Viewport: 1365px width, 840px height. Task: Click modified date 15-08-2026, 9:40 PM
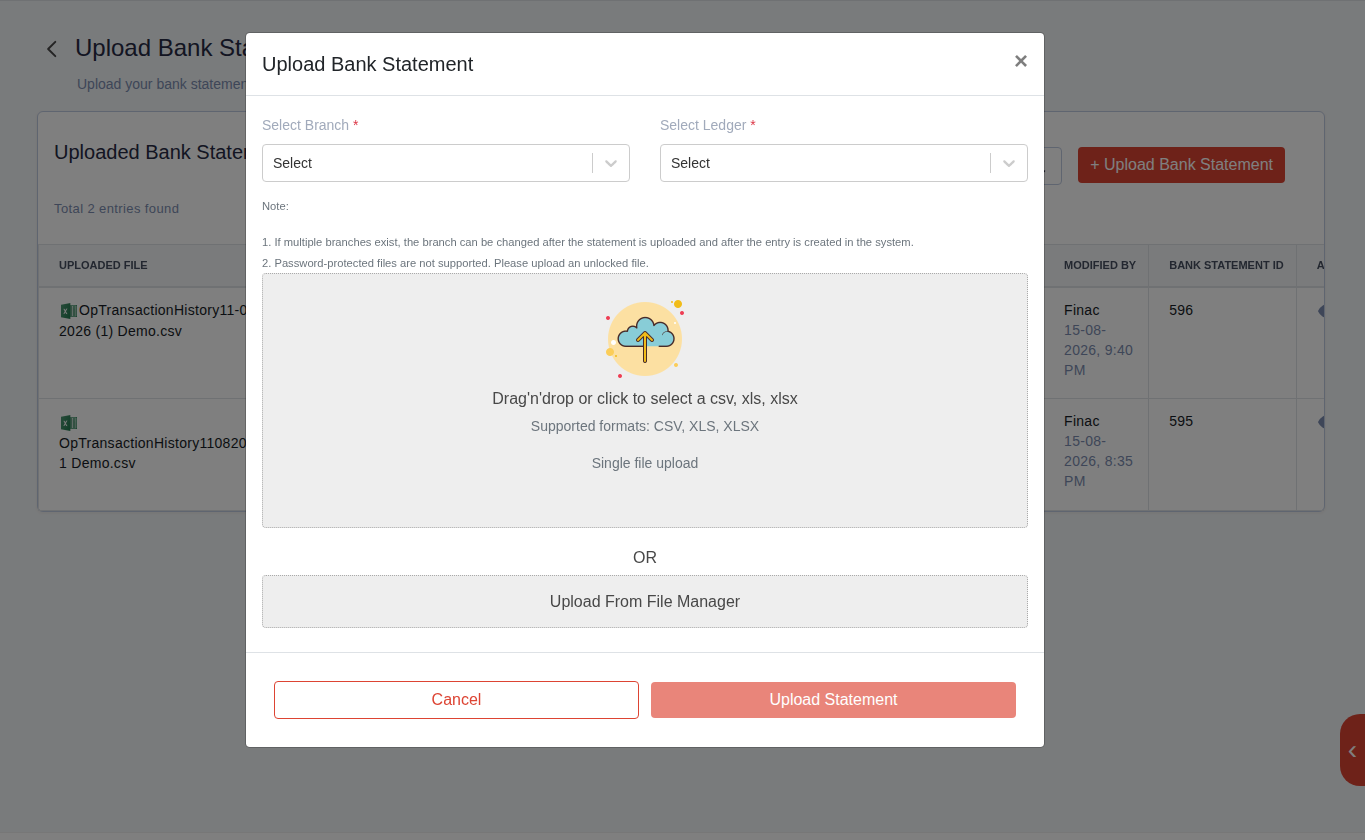point(1098,350)
